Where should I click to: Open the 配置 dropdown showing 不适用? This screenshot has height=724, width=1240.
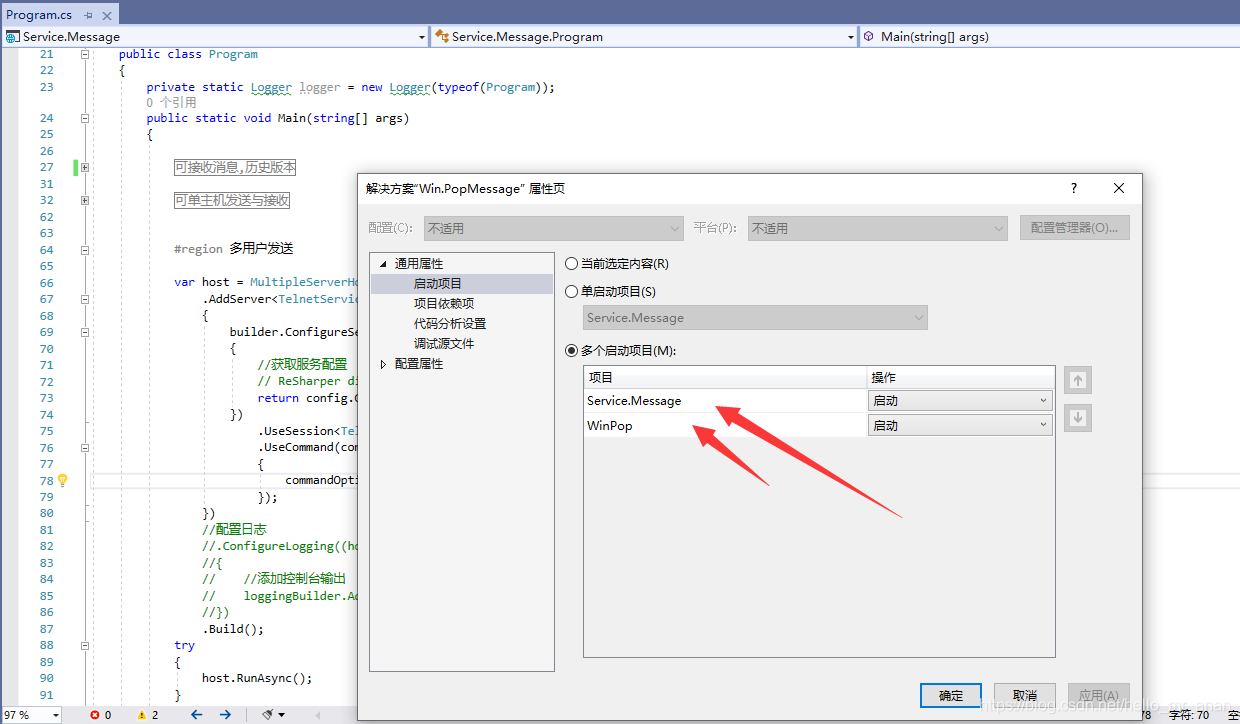pos(553,228)
